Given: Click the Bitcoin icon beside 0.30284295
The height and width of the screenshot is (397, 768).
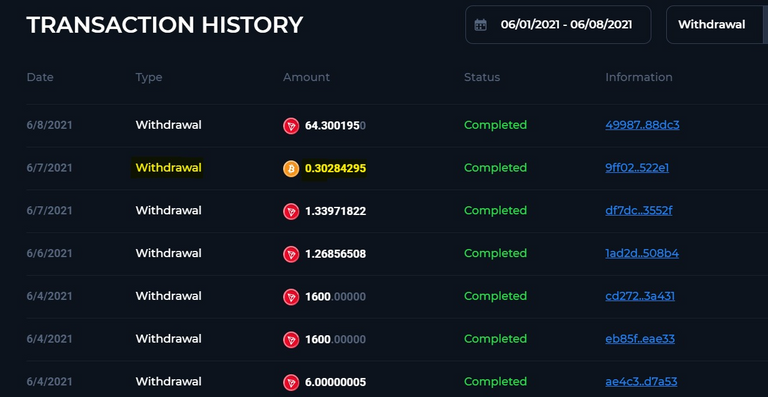Looking at the screenshot, I should pyautogui.click(x=291, y=169).
